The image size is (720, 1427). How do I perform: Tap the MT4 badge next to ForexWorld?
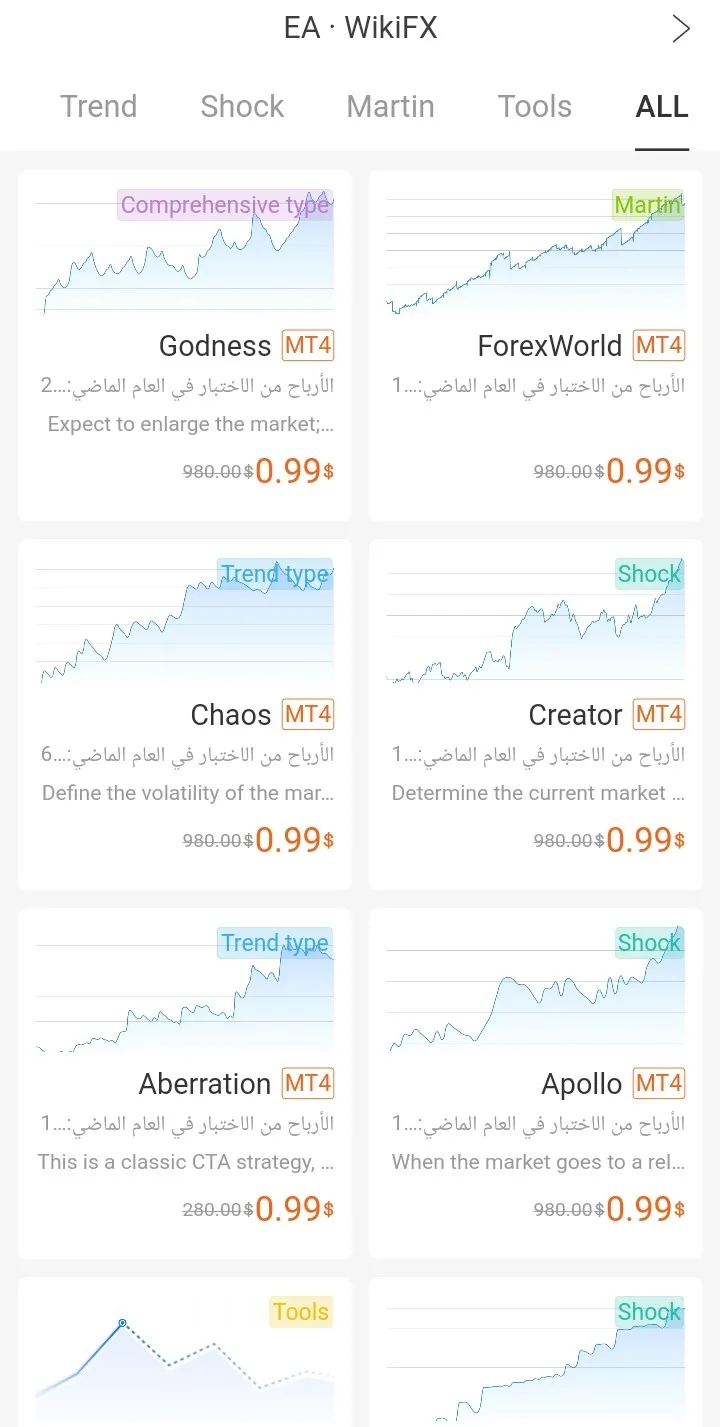pos(659,346)
